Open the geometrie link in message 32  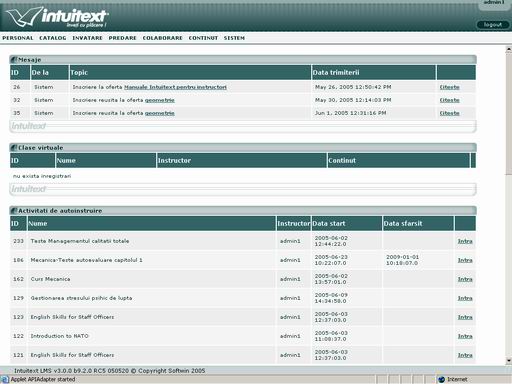pyautogui.click(x=160, y=100)
